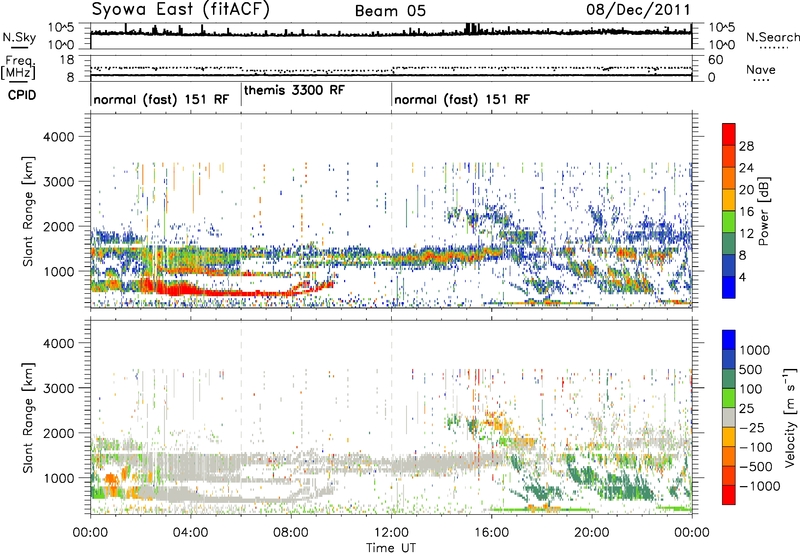Click the '12:00' time tick label
The width and height of the screenshot is (800, 554).
tap(391, 533)
